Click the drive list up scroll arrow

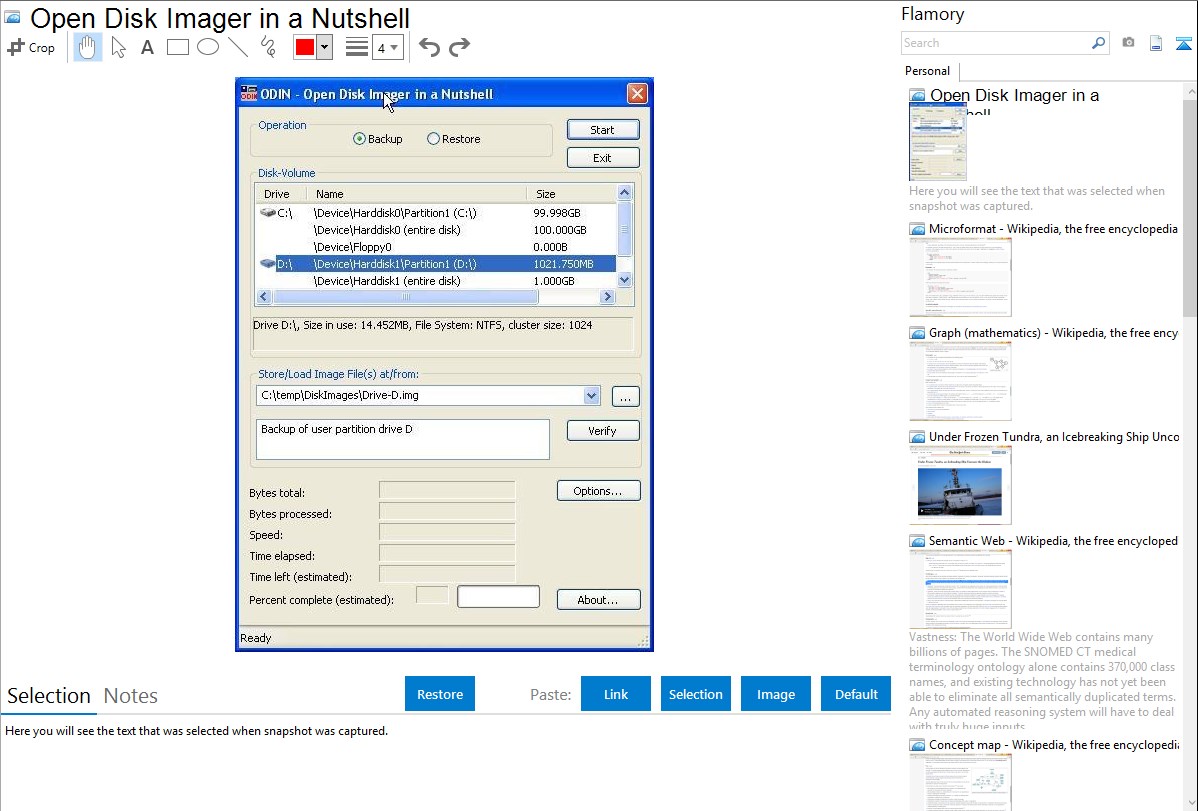tap(624, 193)
